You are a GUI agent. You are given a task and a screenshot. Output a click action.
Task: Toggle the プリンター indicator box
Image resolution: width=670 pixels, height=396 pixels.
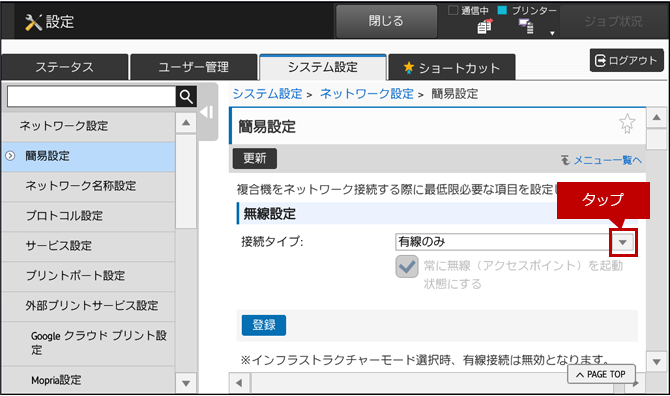[x=502, y=10]
